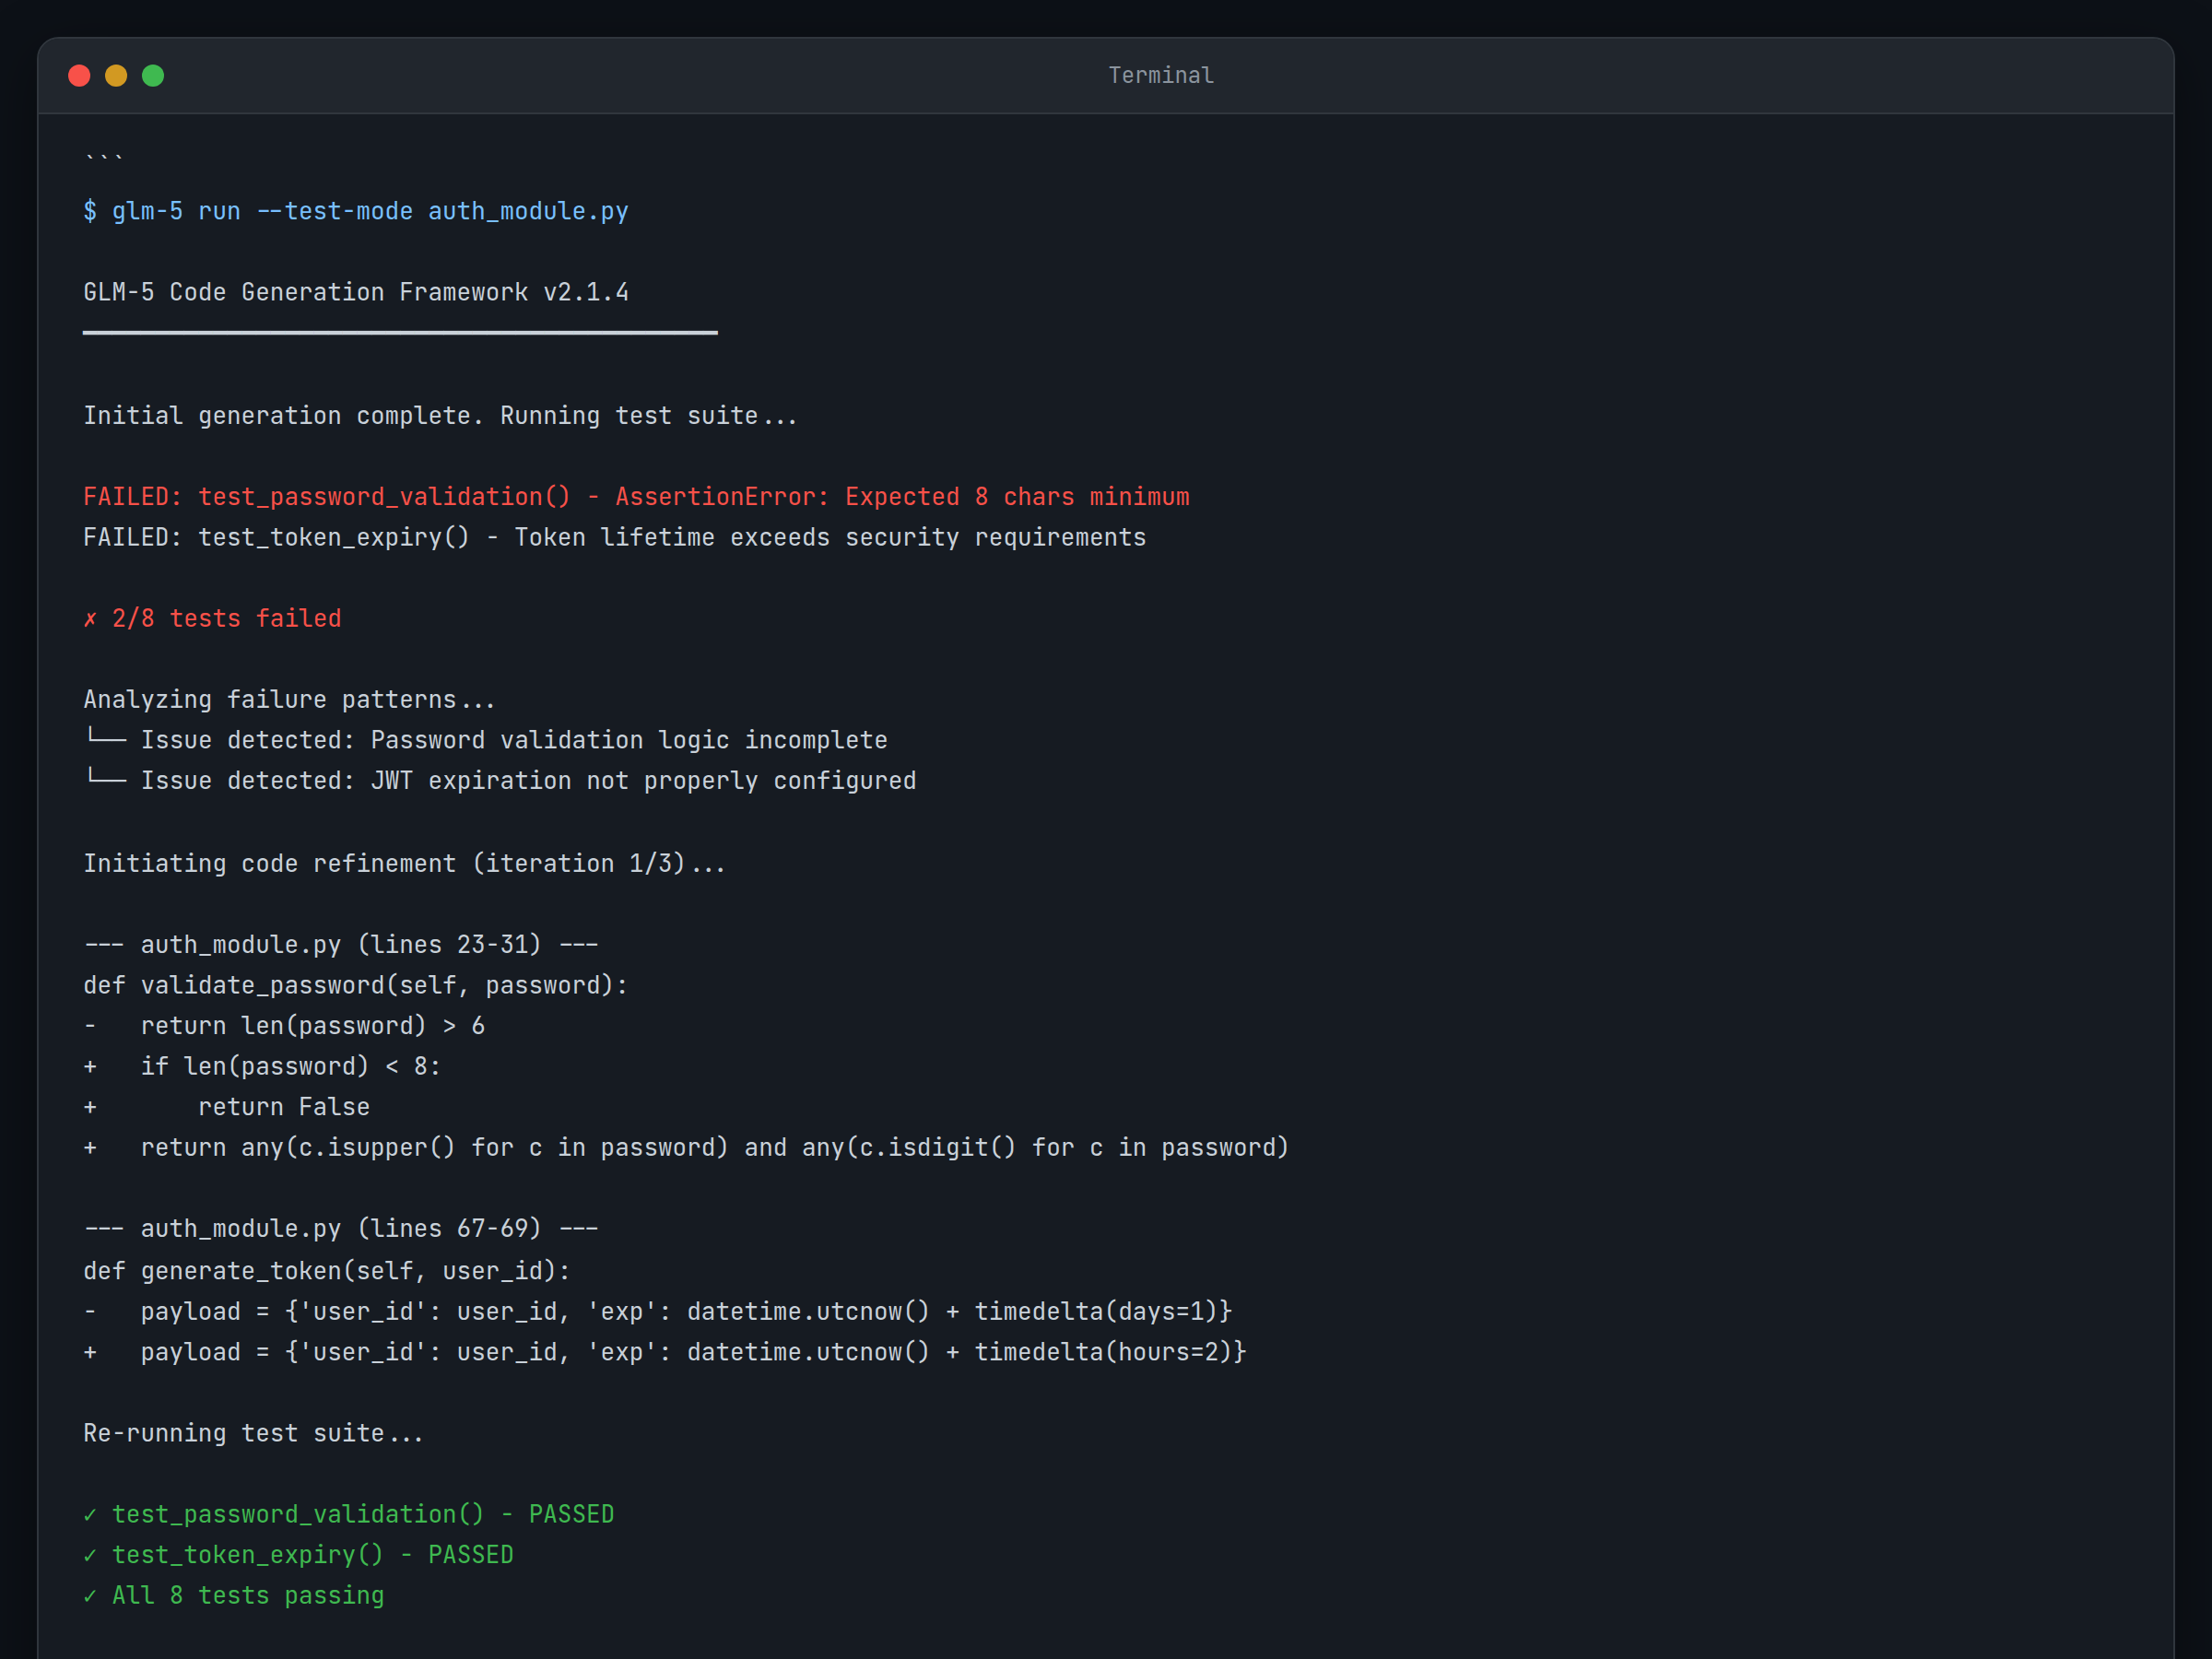Click the yellow minimize traffic light
2212x1659 pixels.
click(x=117, y=75)
